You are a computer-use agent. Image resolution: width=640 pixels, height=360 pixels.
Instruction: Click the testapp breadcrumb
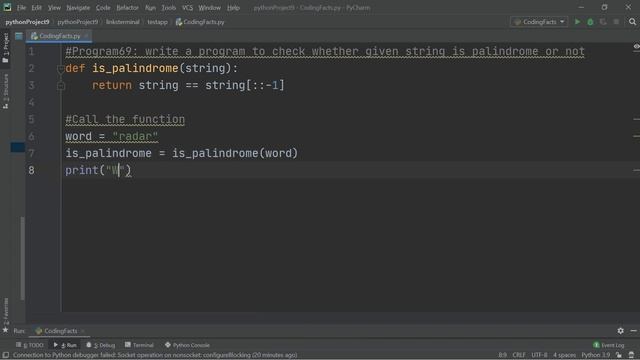[158, 22]
